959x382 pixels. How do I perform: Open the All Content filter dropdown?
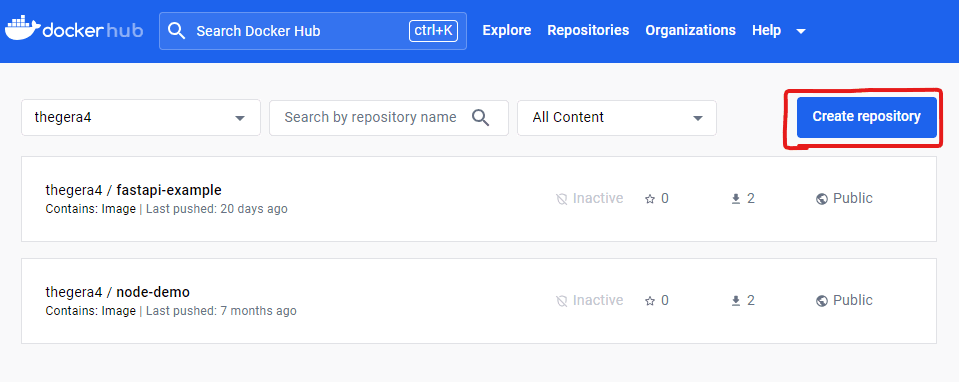(x=616, y=117)
